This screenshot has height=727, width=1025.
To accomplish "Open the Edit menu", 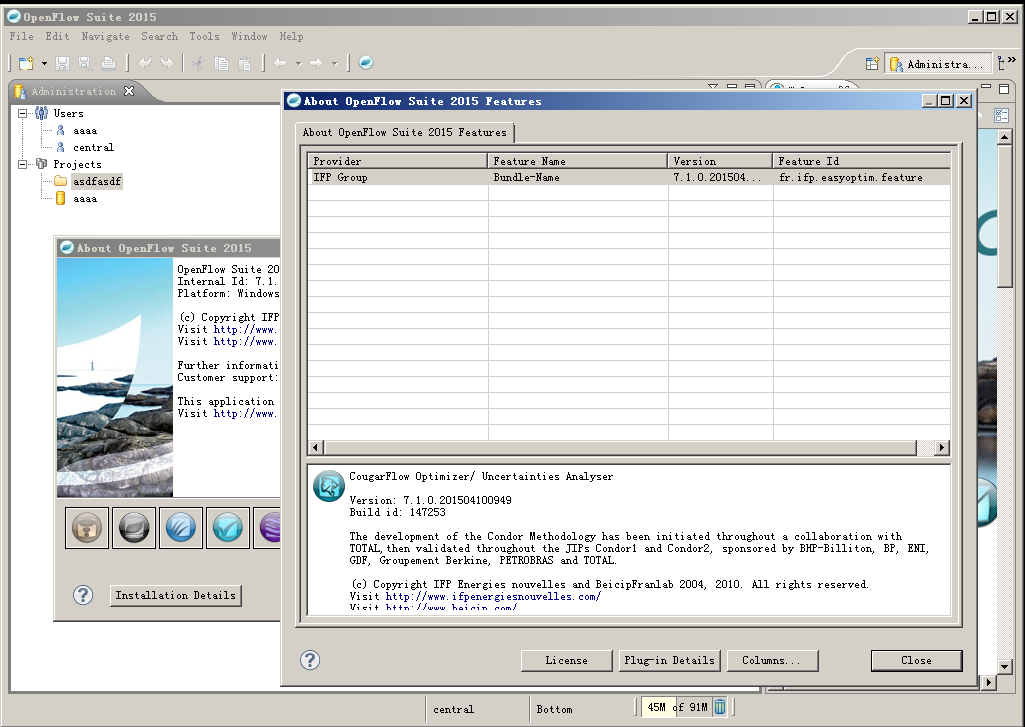I will click(x=57, y=37).
